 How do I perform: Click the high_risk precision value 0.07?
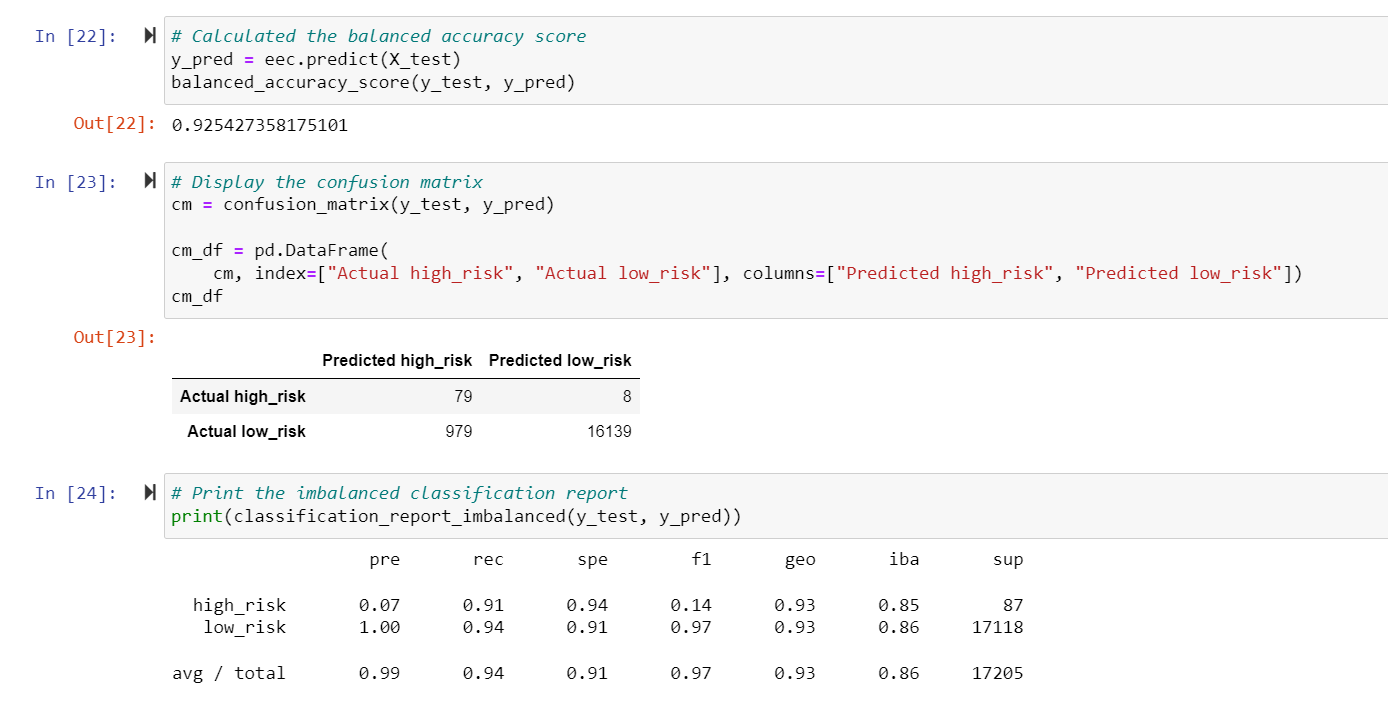coord(380,606)
